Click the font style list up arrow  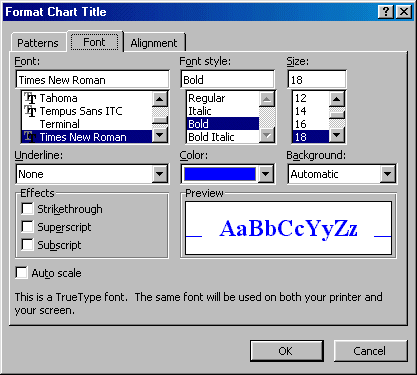click(x=267, y=99)
